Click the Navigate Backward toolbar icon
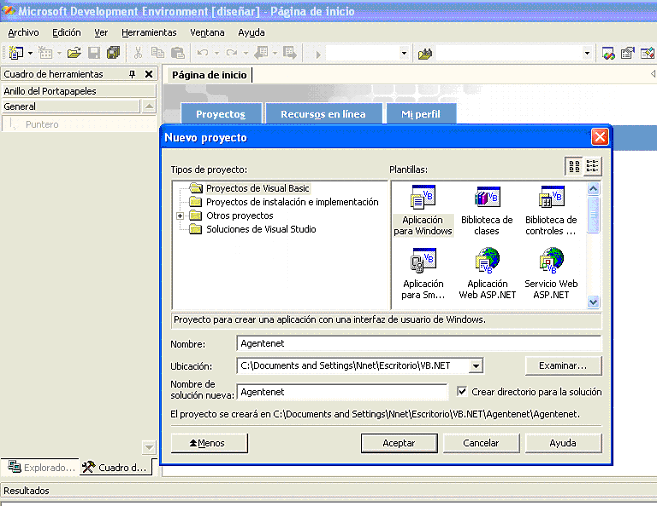Screen dimensions: 657x508 click(261, 53)
